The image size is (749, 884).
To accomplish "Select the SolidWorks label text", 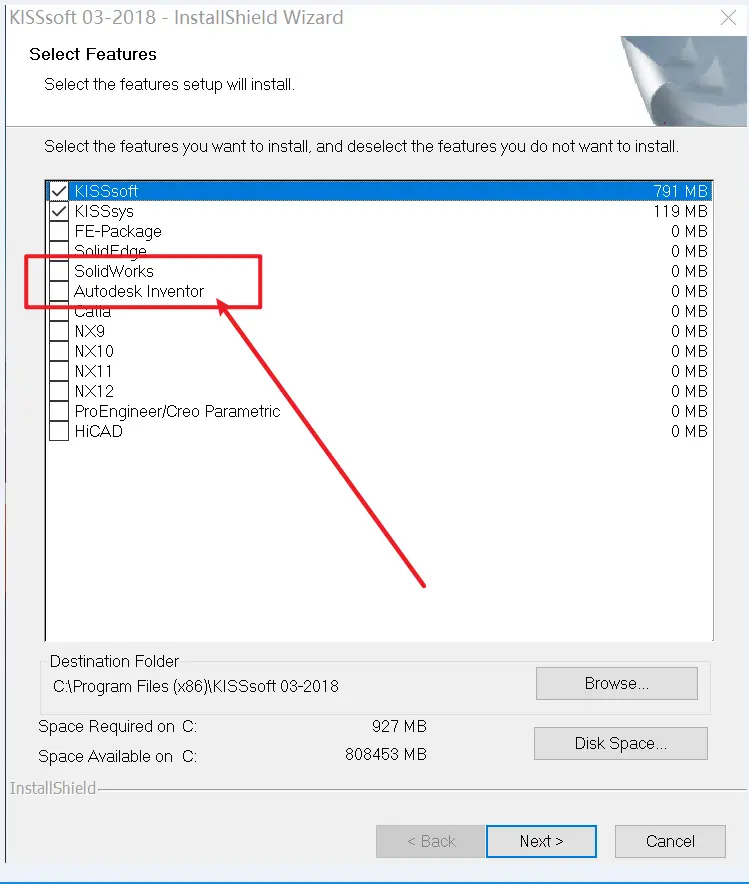I will click(114, 271).
